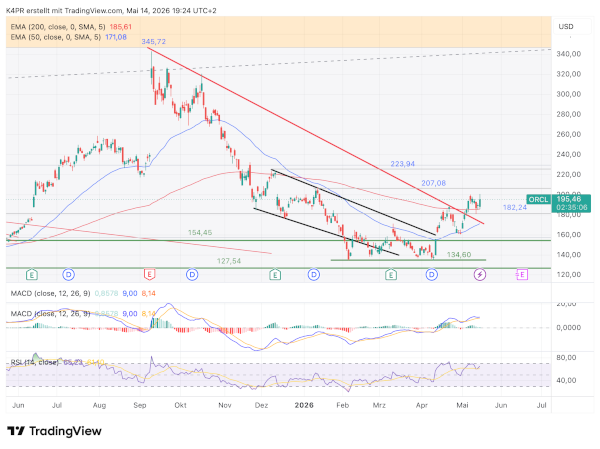Image resolution: width=600 pixels, height=449 pixels.
Task: Open the pink upcoming earnings E marker
Action: coord(522,274)
